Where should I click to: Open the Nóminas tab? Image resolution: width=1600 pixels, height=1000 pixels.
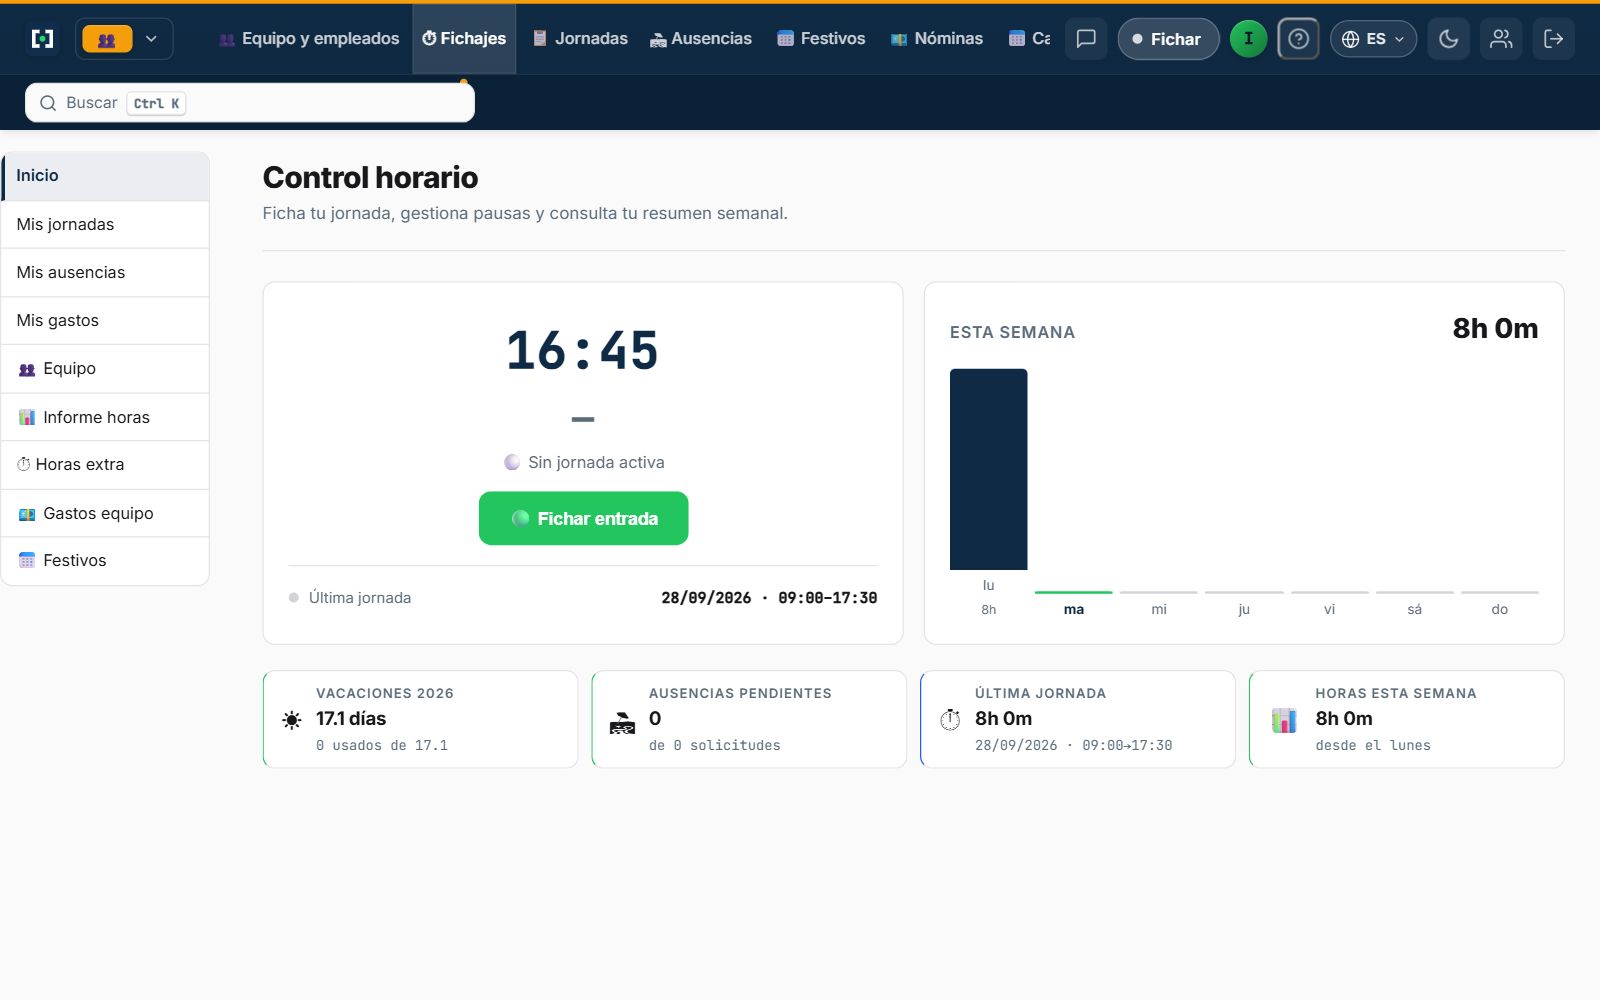(x=937, y=39)
